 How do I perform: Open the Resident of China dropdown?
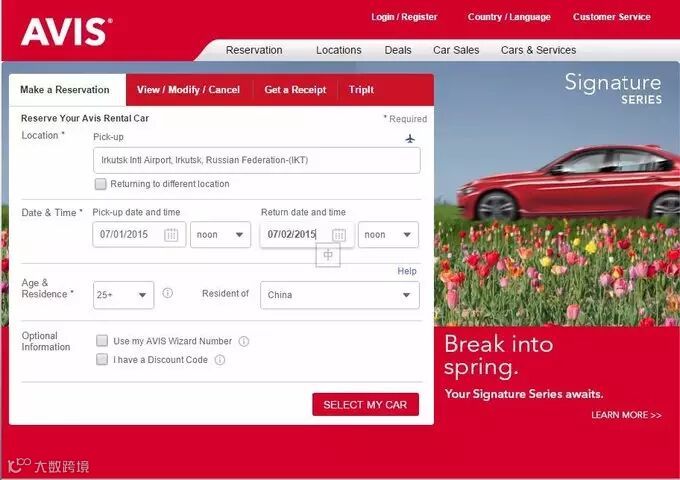(x=340, y=295)
